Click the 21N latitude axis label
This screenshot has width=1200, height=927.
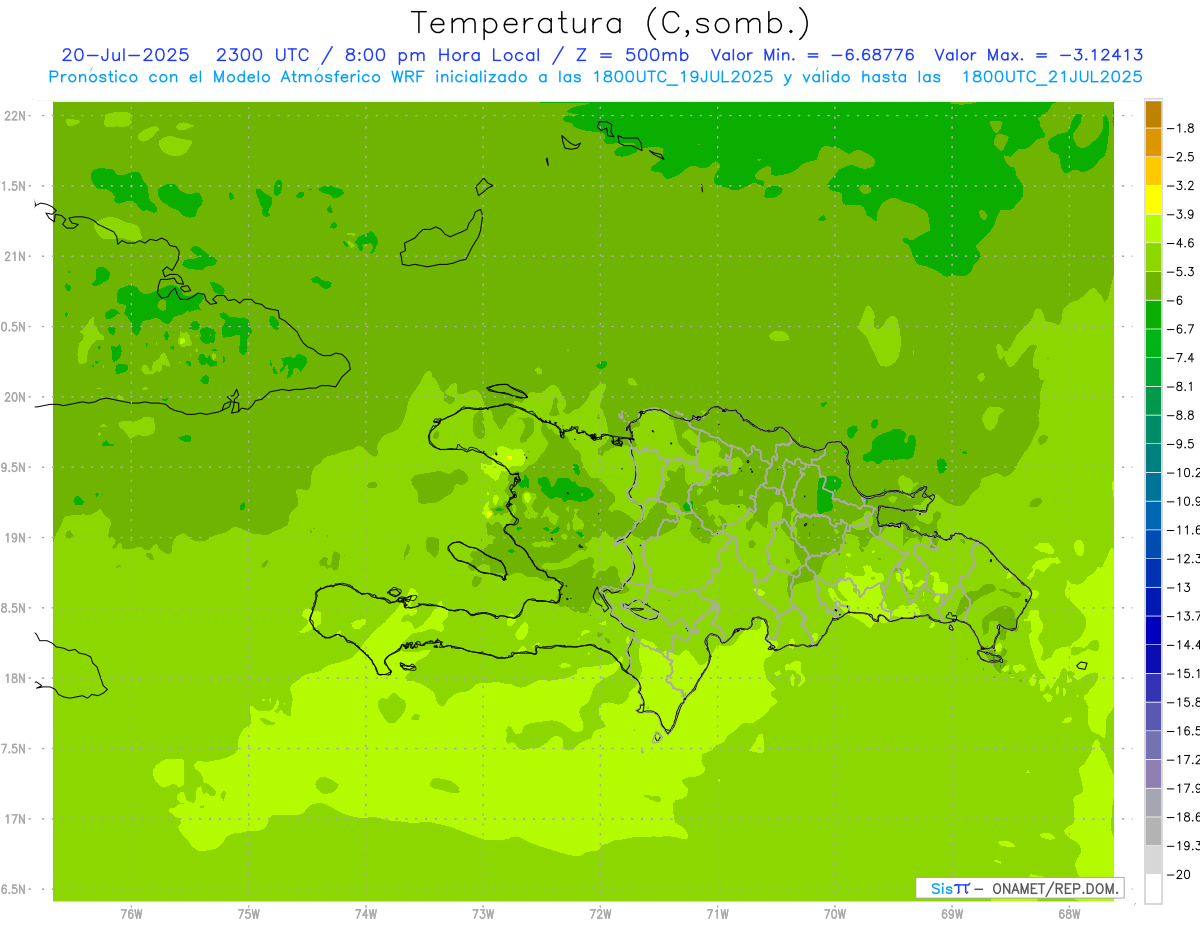(x=16, y=256)
